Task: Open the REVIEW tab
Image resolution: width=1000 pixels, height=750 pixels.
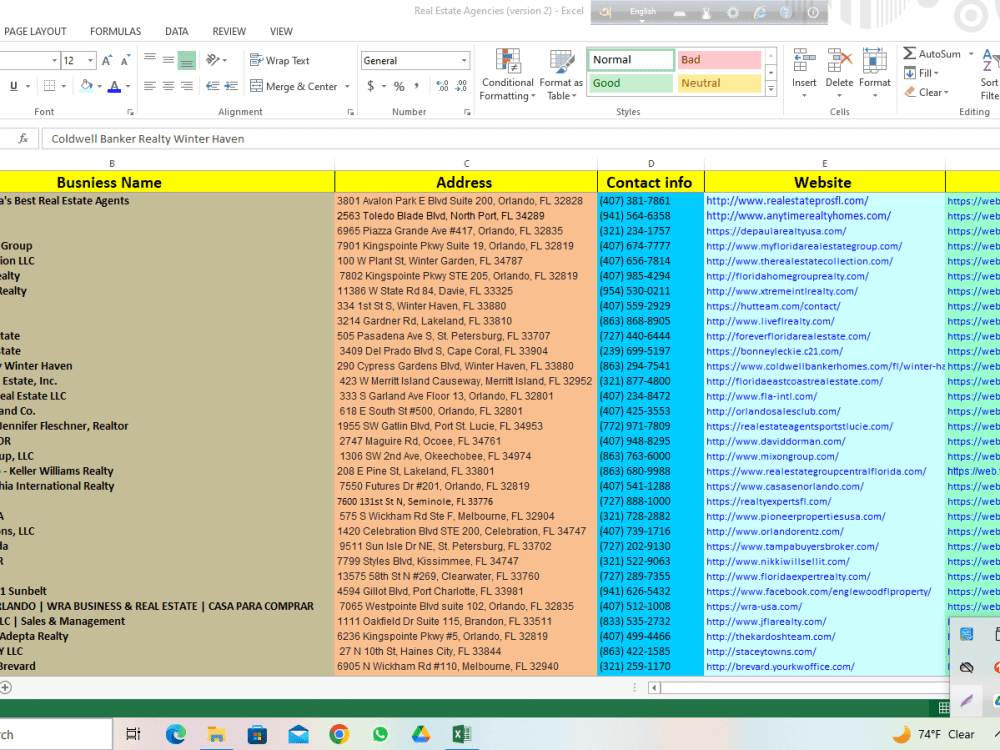Action: (229, 31)
